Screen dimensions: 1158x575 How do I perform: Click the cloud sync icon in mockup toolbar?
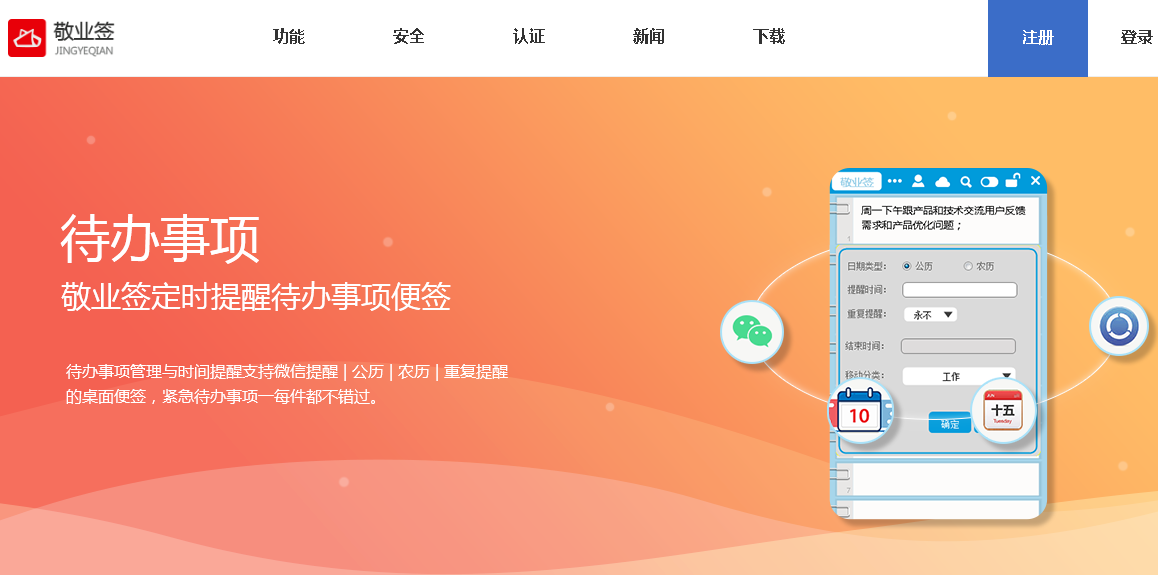942,182
